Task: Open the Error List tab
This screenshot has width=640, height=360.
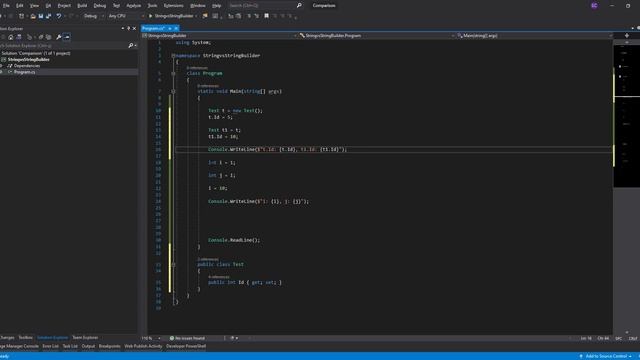Action: tap(51, 346)
